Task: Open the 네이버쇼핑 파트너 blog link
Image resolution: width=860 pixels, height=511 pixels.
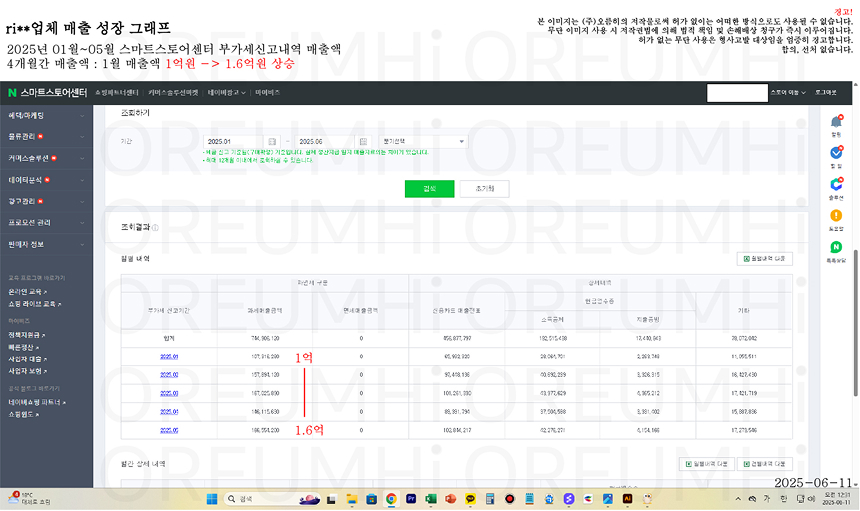Action: click(x=37, y=402)
